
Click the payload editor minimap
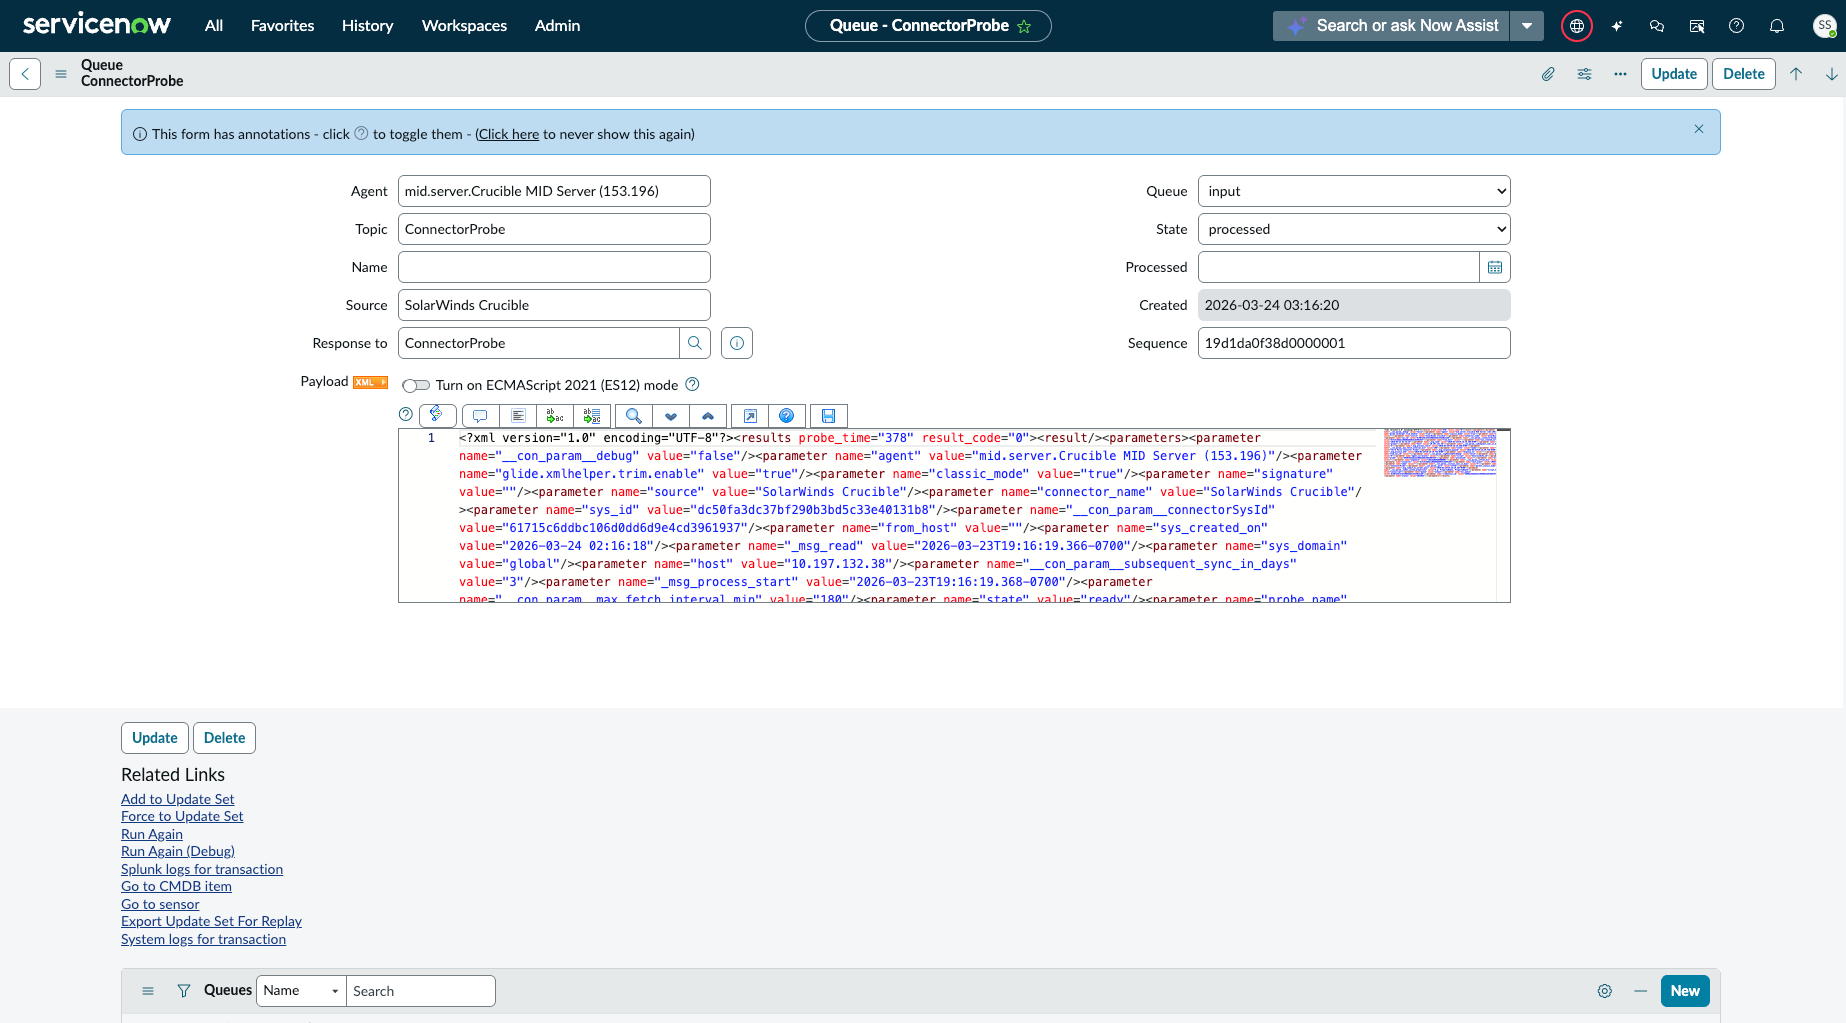tap(1440, 453)
